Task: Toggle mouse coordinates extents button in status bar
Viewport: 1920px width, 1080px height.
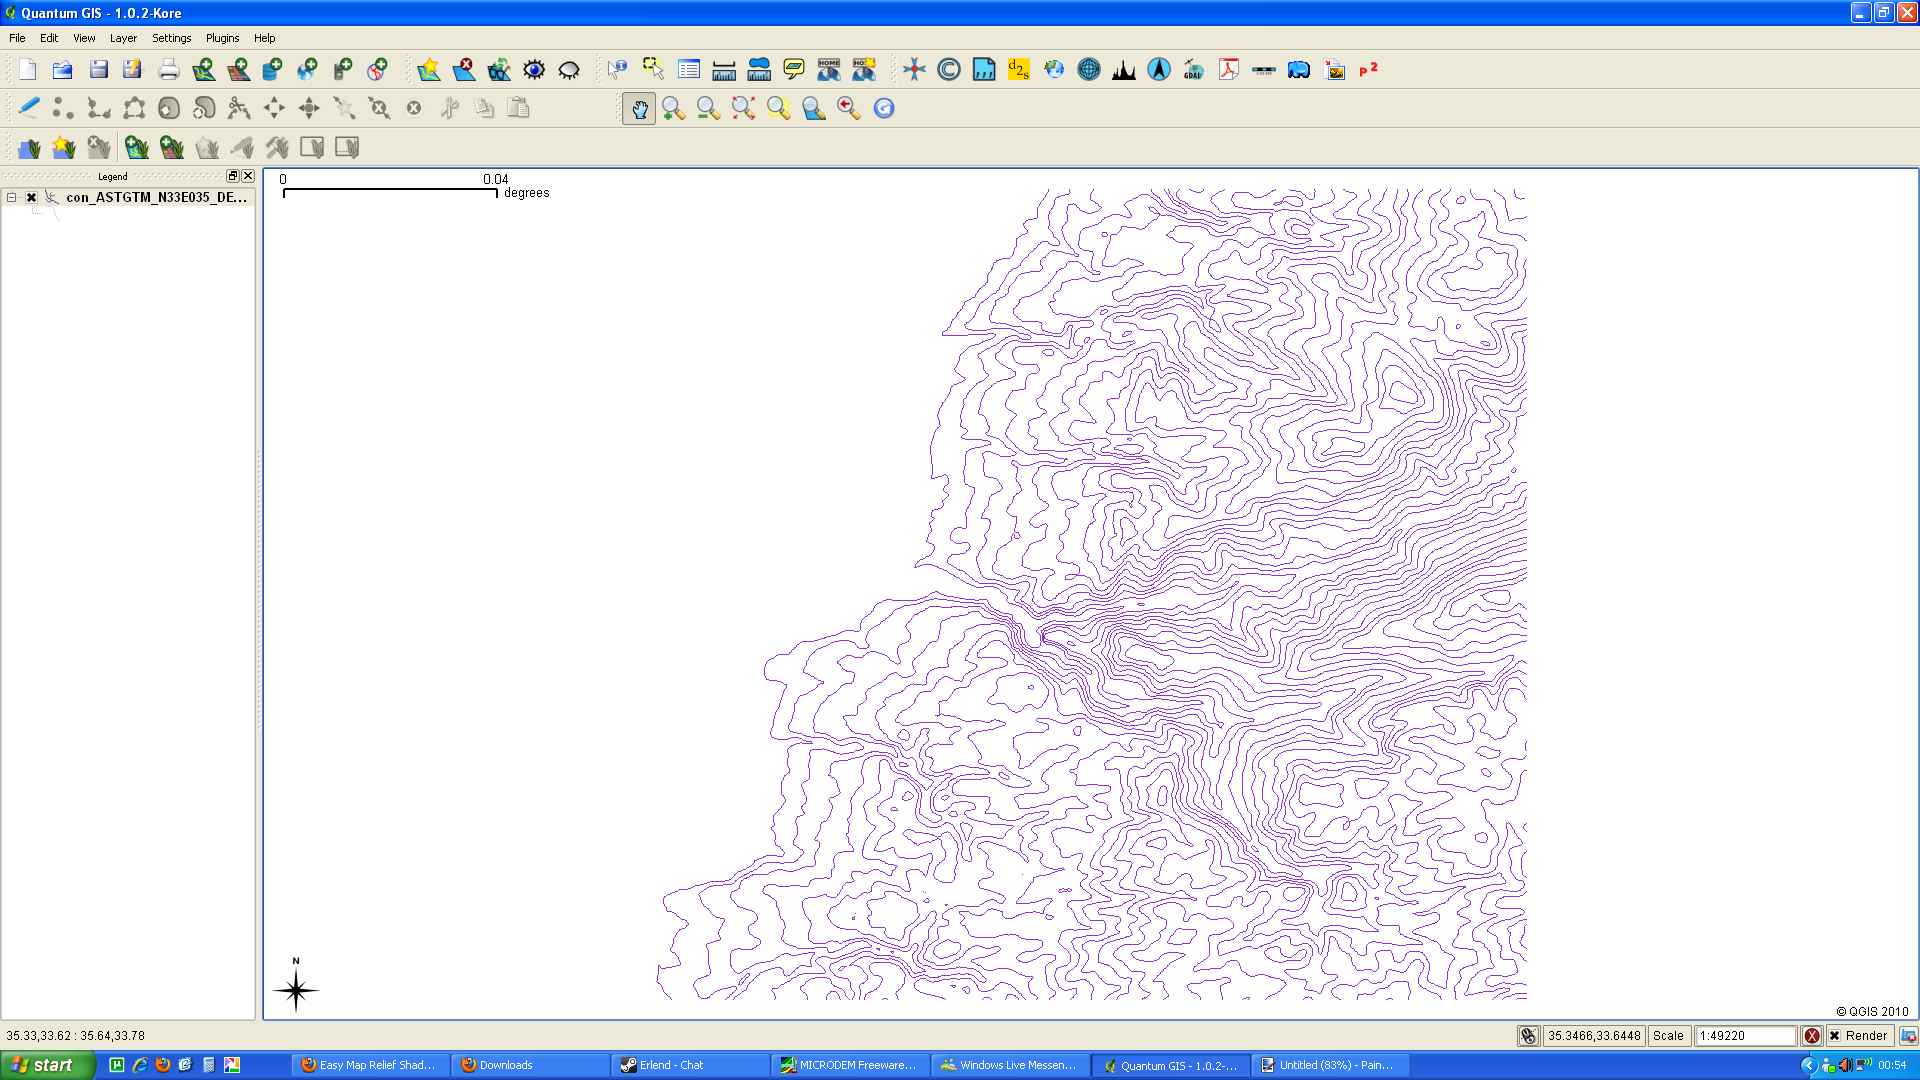Action: pos(1528,1036)
